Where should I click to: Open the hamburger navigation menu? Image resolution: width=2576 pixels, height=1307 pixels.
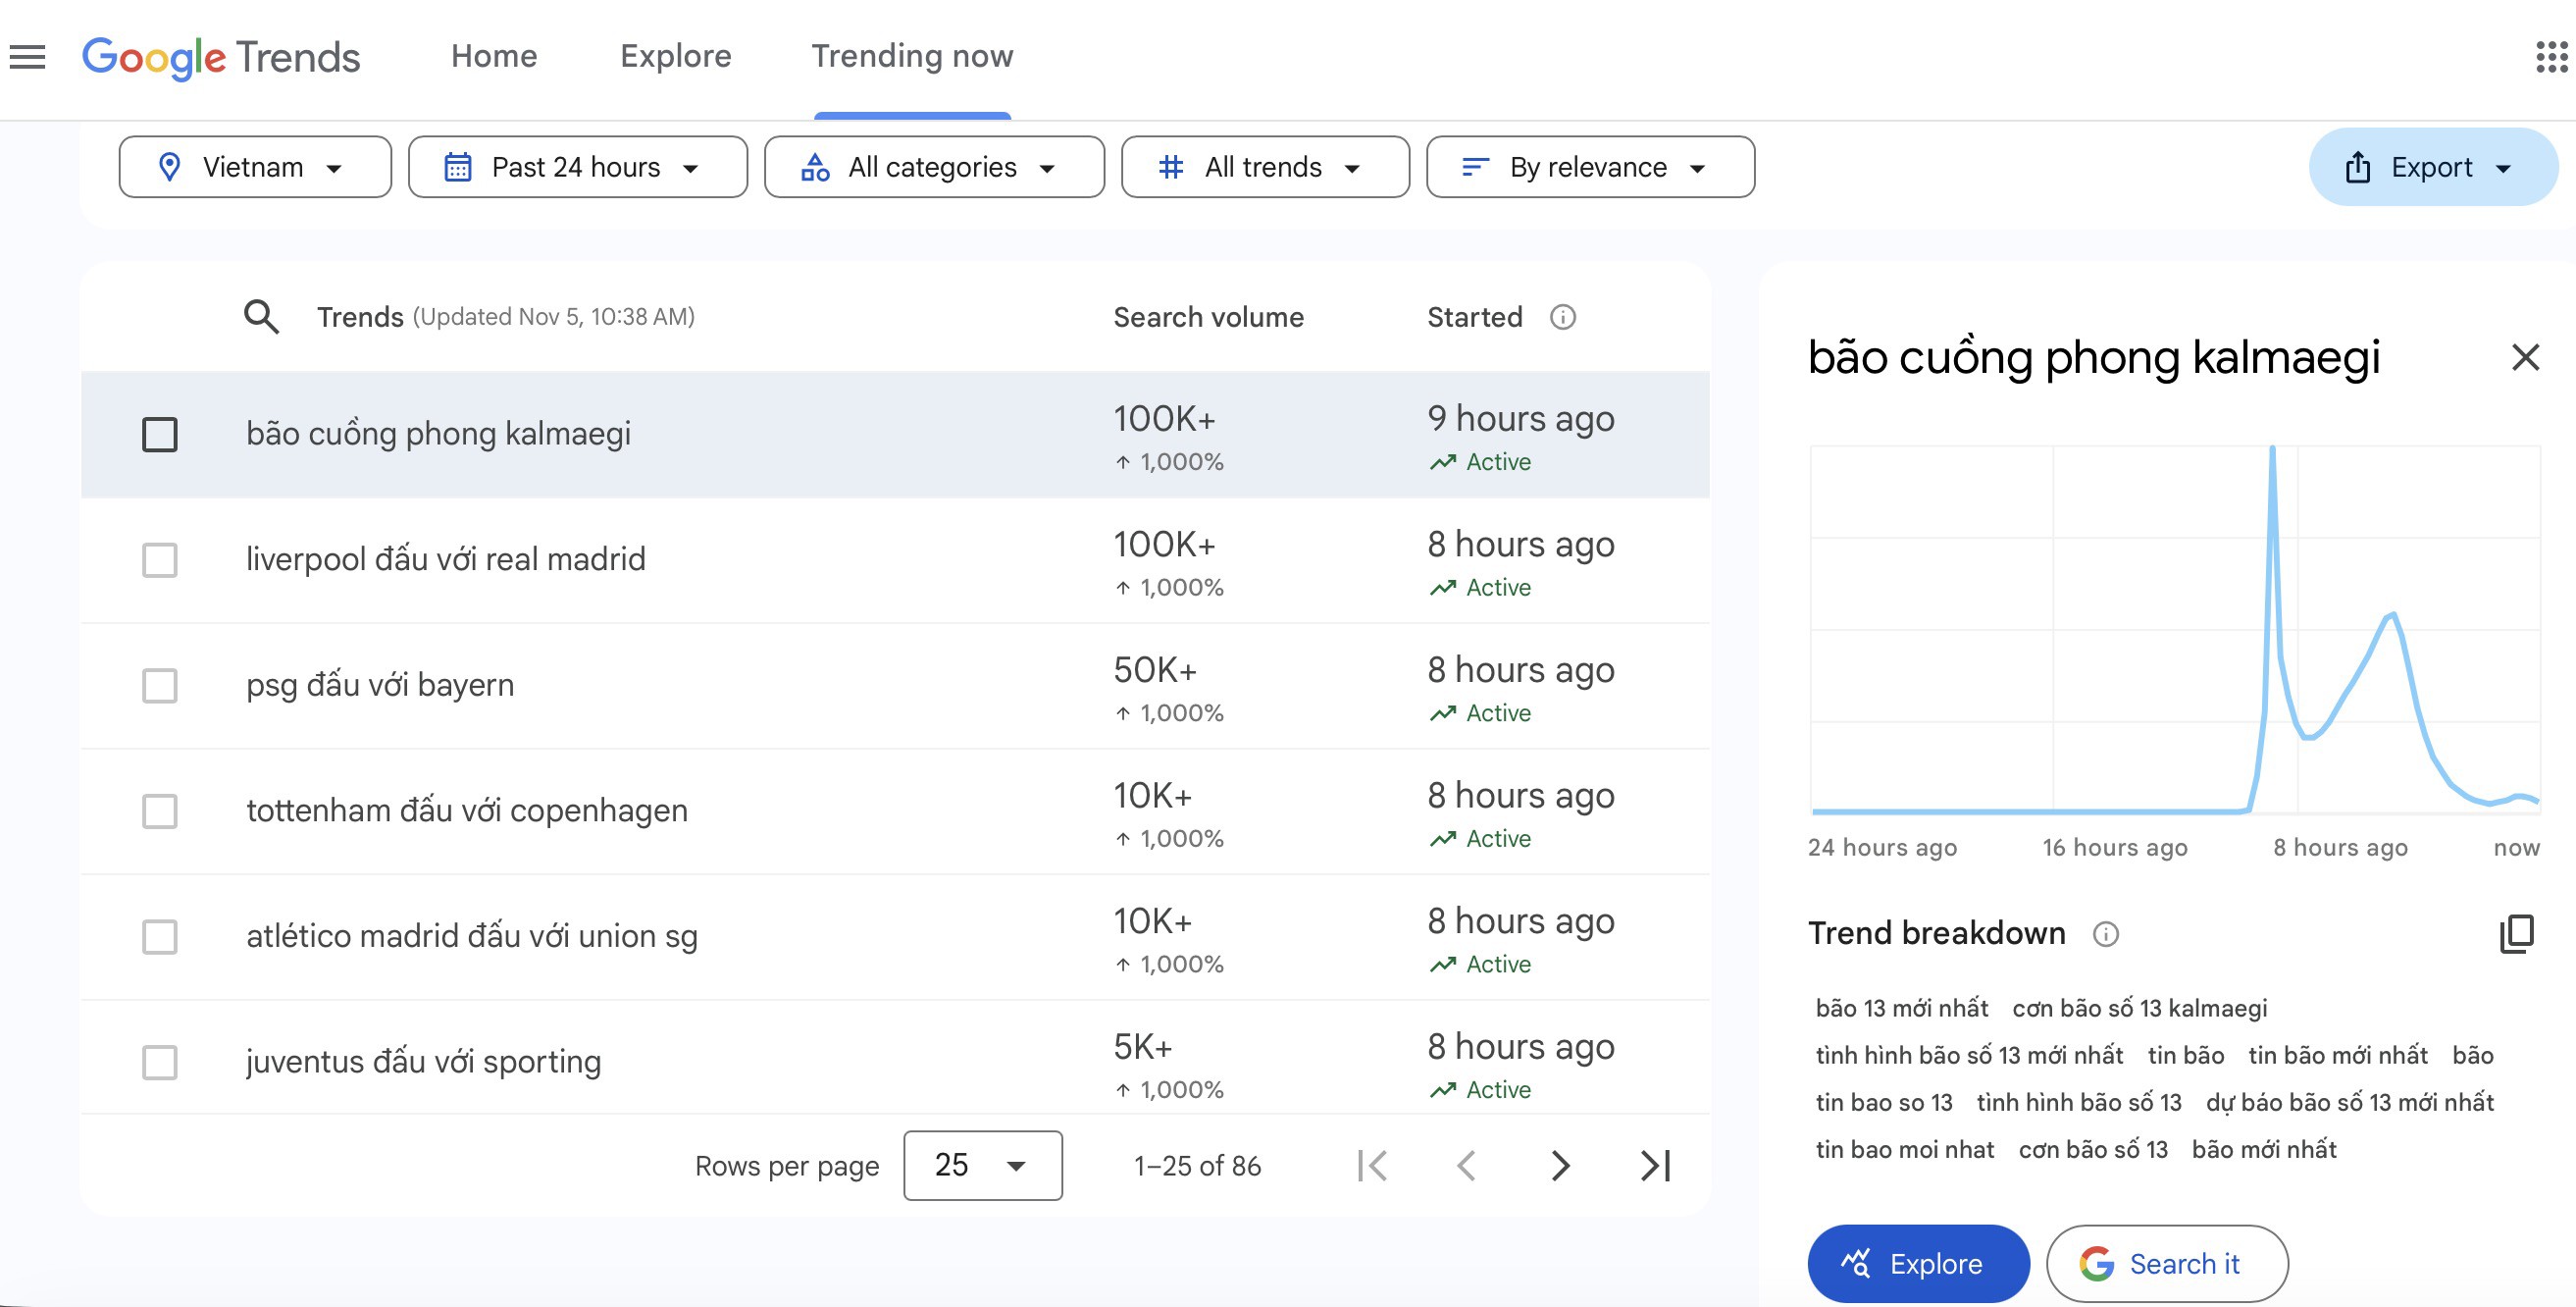27,57
